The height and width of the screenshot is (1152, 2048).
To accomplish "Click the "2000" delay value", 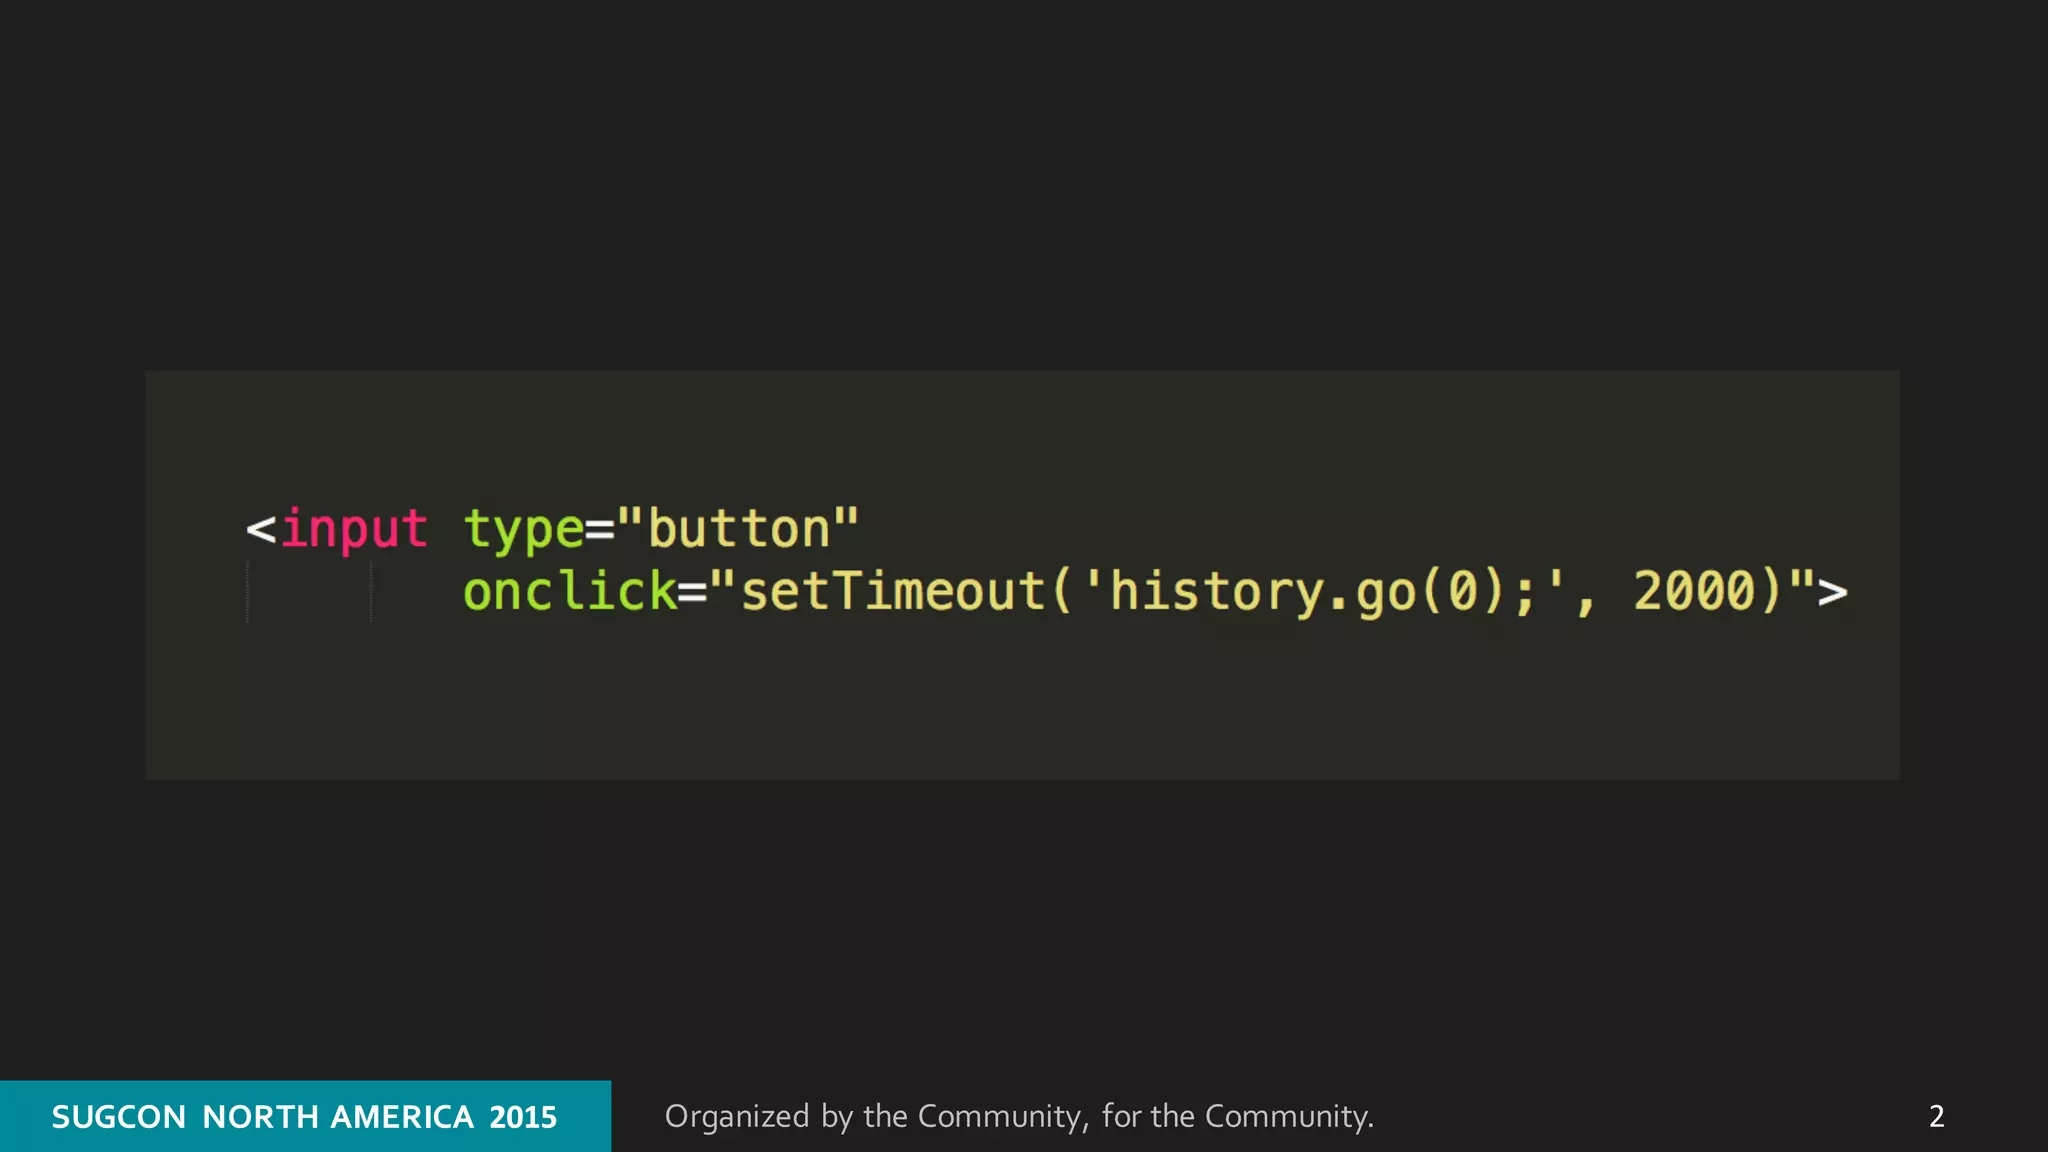I will coord(1694,591).
